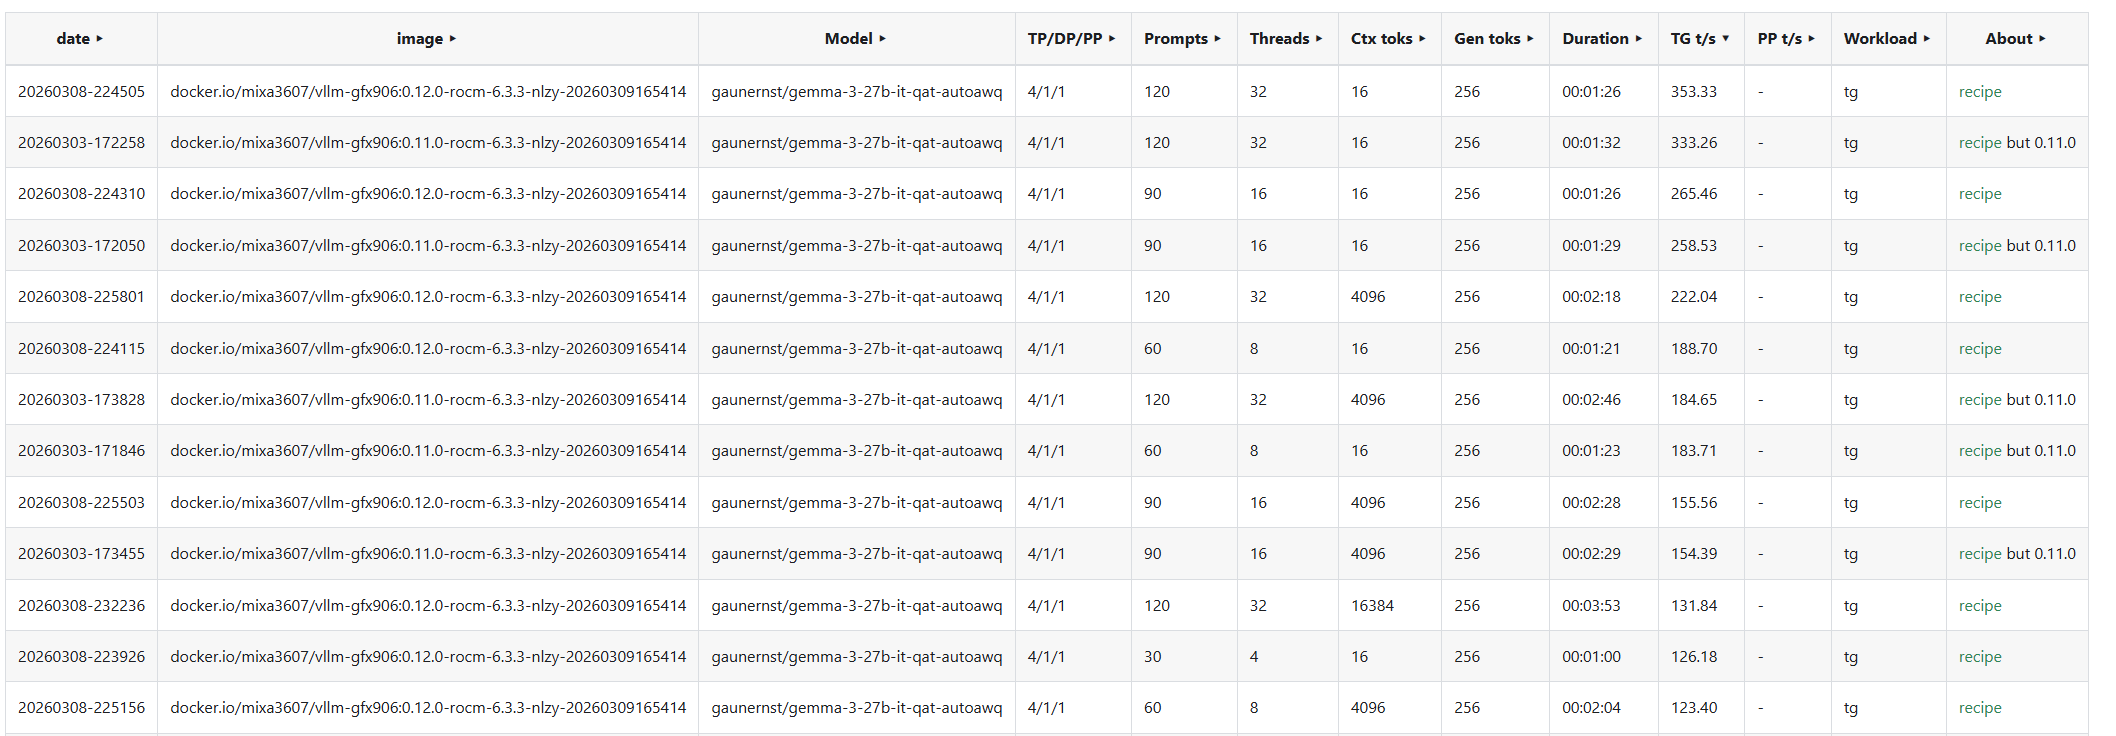Click the Threads column sort arrow
The height and width of the screenshot is (736, 2116).
[x=1319, y=39]
